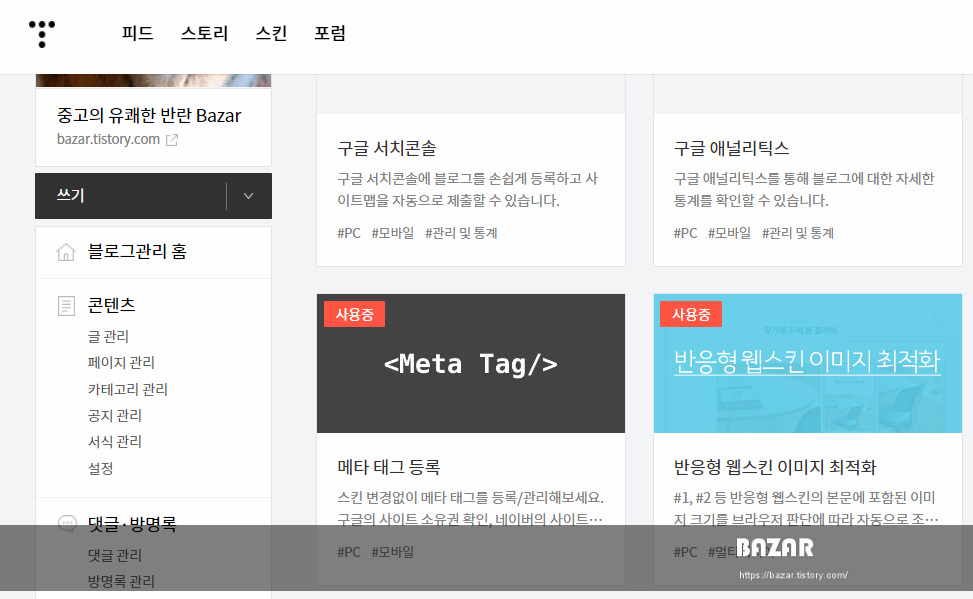
Task: Open 카테고리 관리 in sidebar
Action: pos(128,389)
